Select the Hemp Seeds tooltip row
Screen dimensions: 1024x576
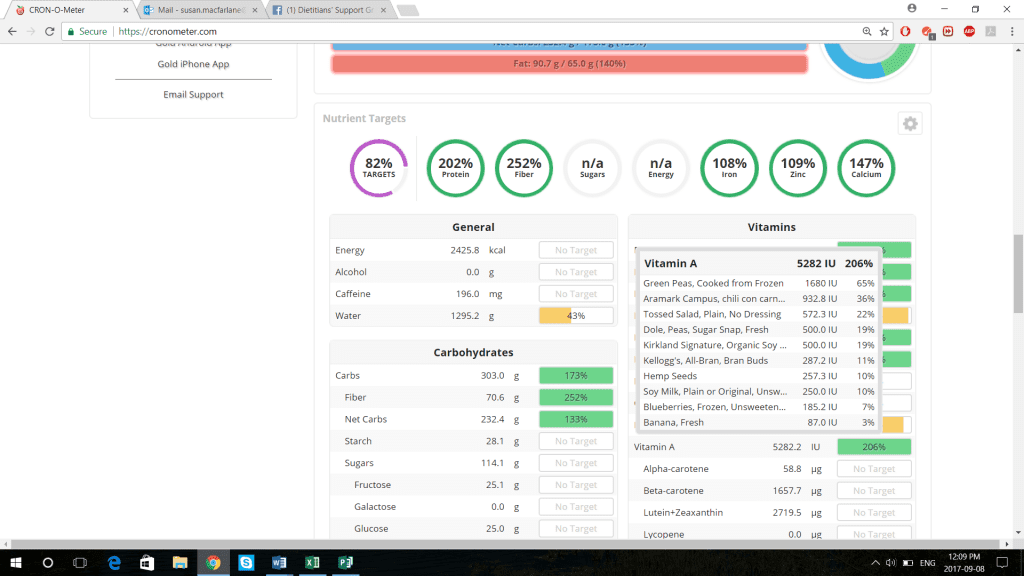758,376
